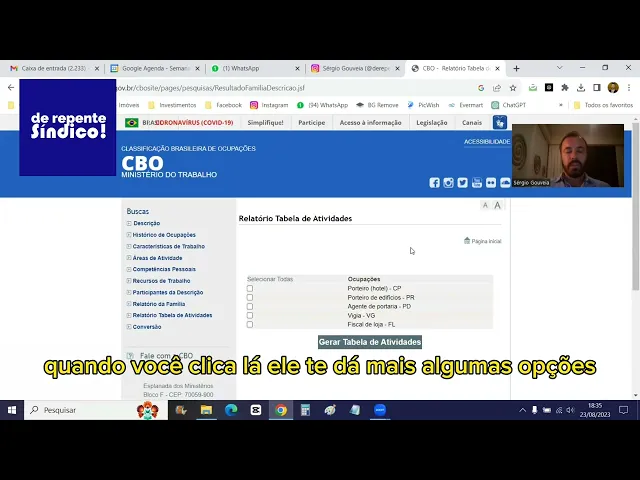The width and height of the screenshot is (640, 480).
Task: Click the Coronavírus (COVID-19) link
Action: (x=195, y=122)
